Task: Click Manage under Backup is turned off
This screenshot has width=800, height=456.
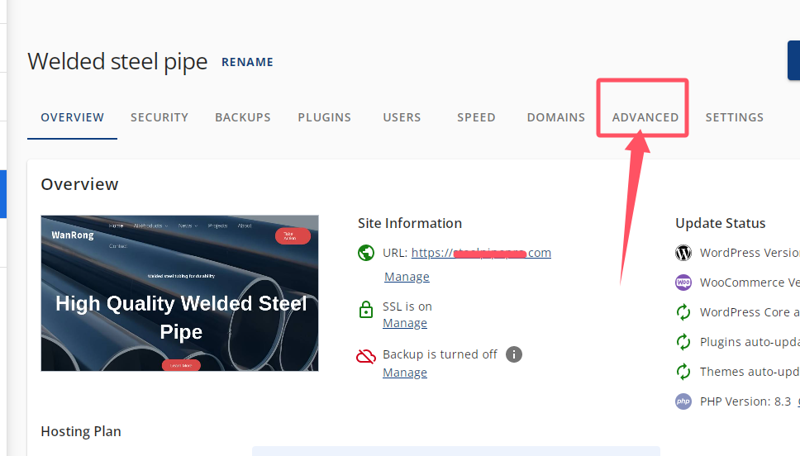Action: point(404,373)
